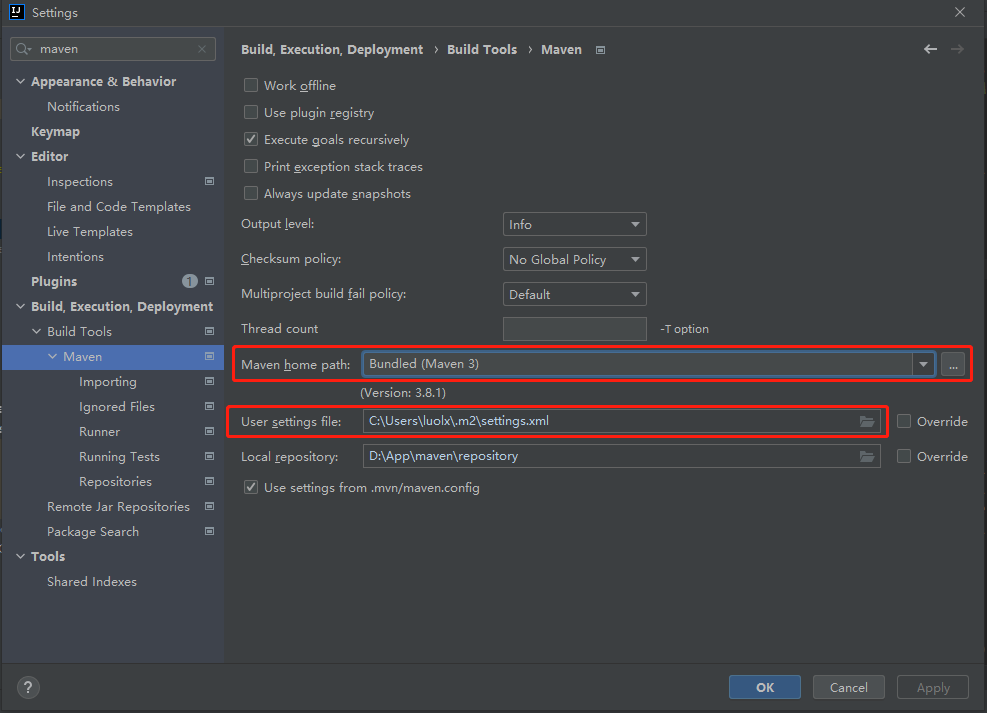This screenshot has width=987, height=713.
Task: Enable the Work offline checkbox
Action: point(251,86)
